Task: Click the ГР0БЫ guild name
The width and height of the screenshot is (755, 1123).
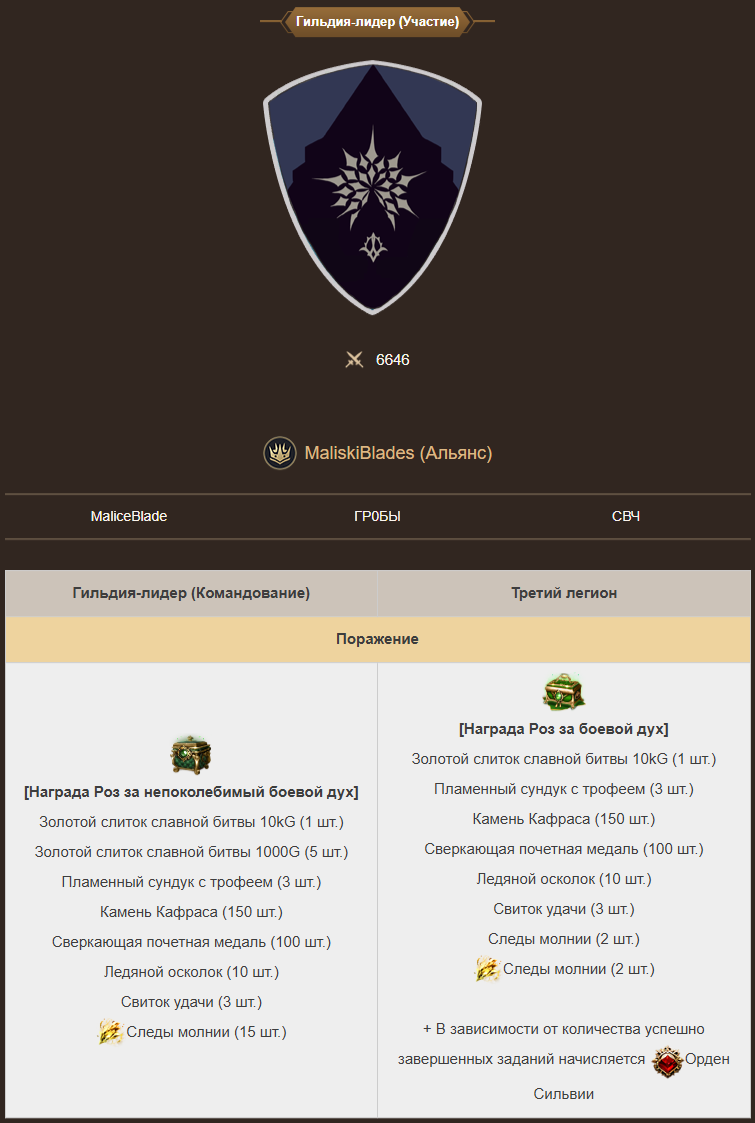Action: (x=378, y=516)
